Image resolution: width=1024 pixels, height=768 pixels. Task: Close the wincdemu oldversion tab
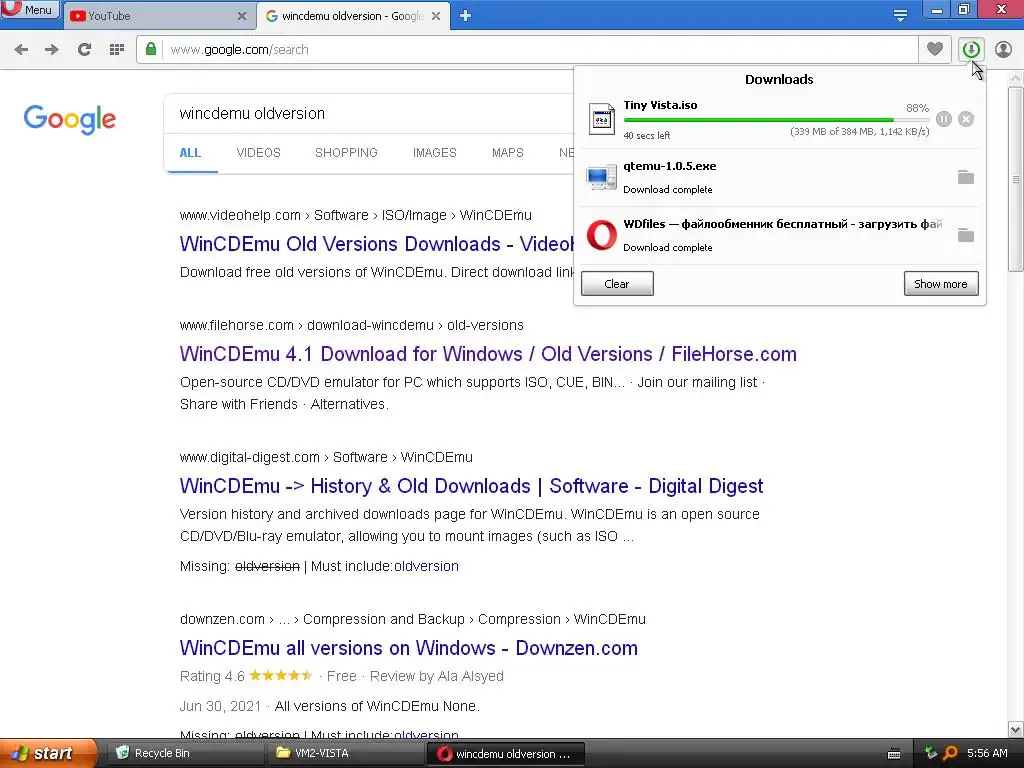pyautogui.click(x=436, y=16)
